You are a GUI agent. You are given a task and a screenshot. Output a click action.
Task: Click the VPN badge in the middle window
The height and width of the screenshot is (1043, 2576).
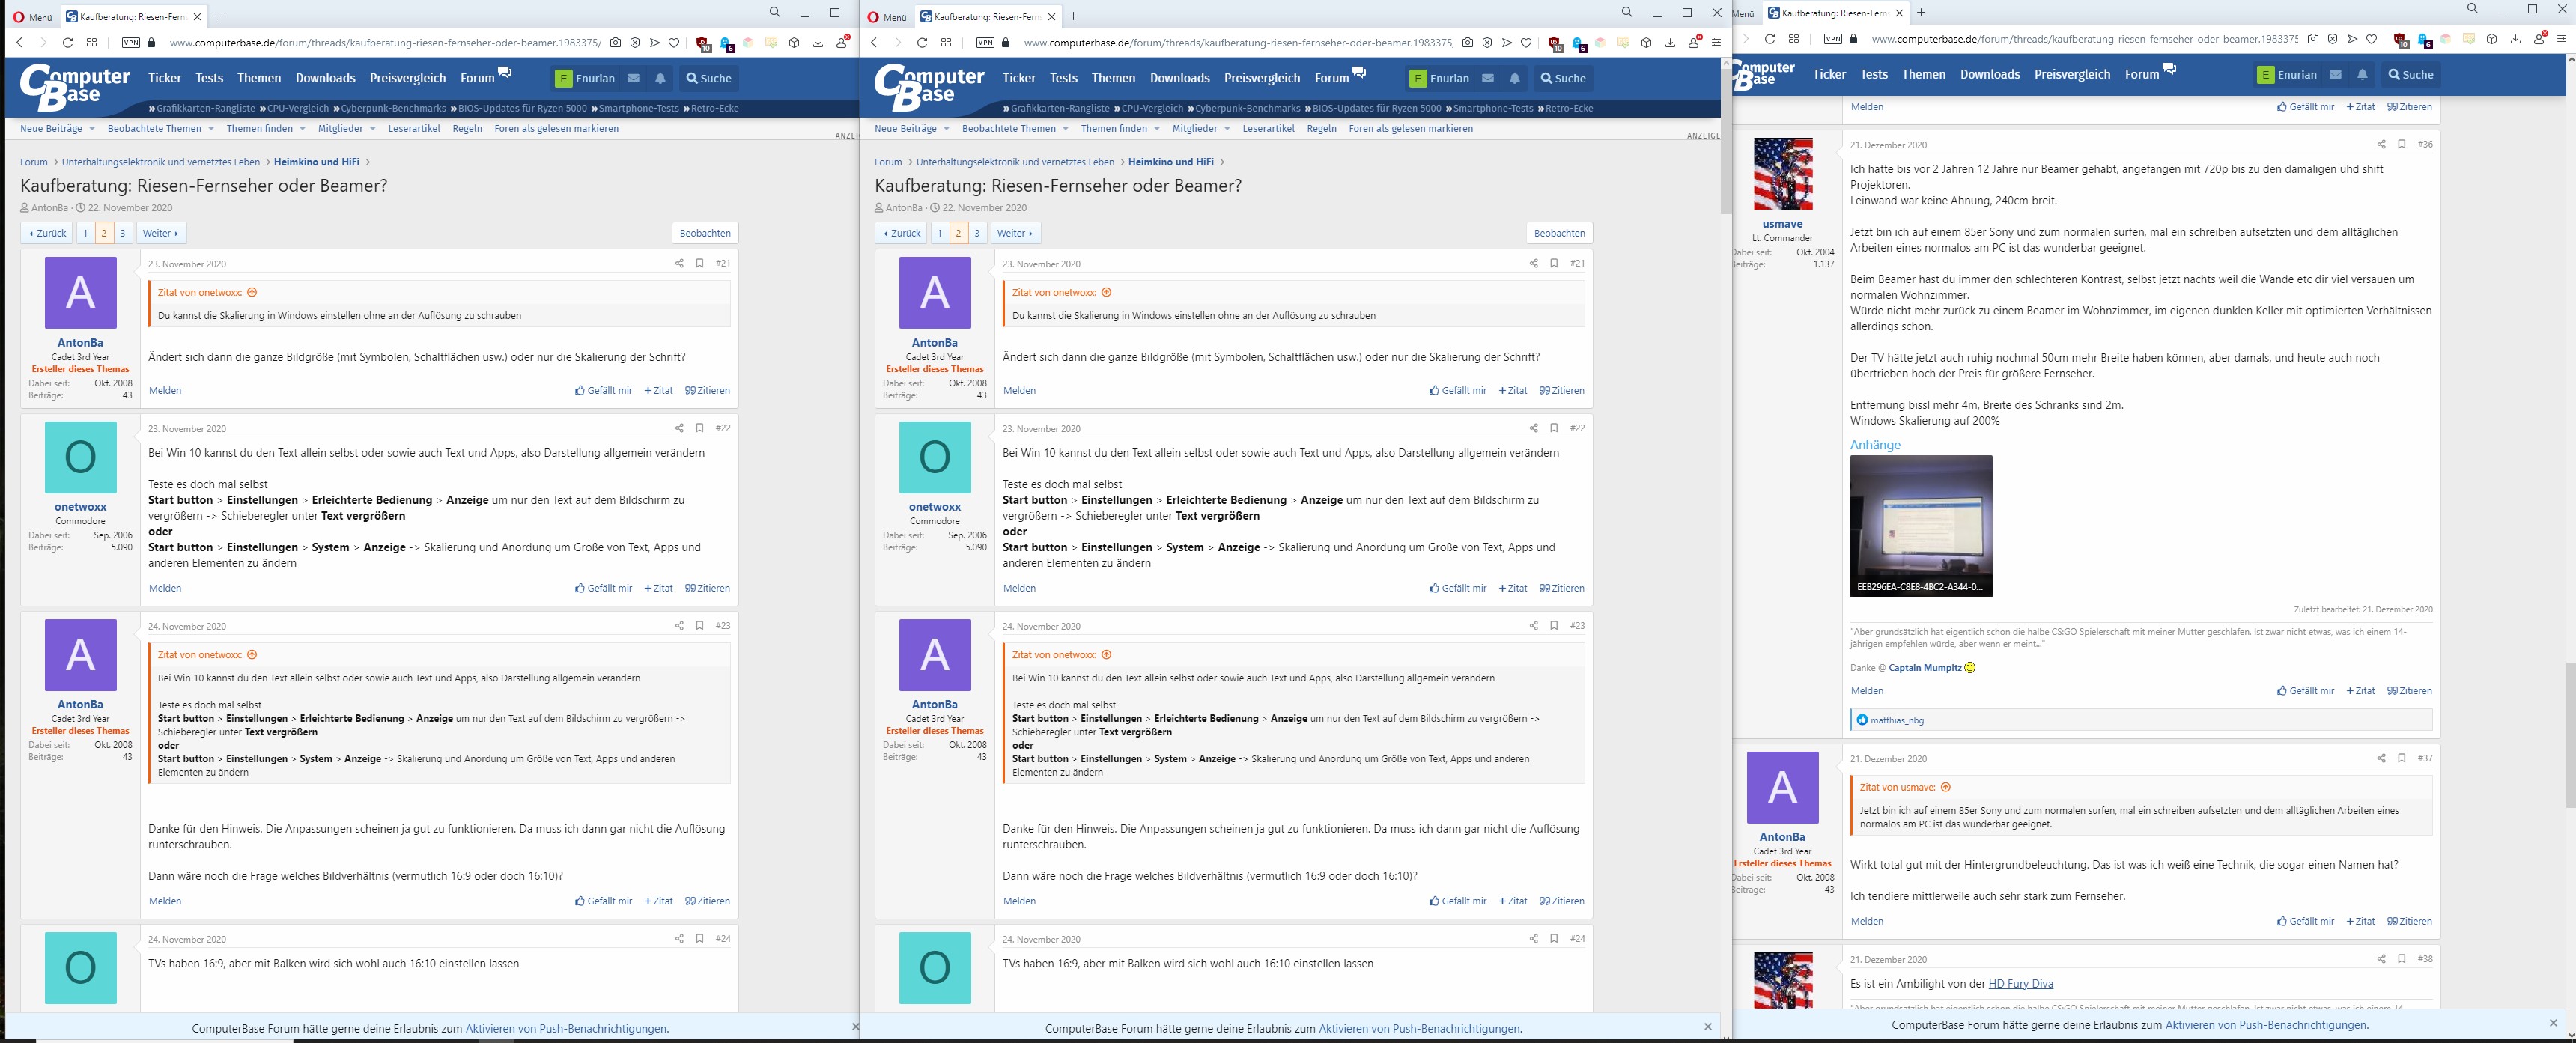click(985, 43)
